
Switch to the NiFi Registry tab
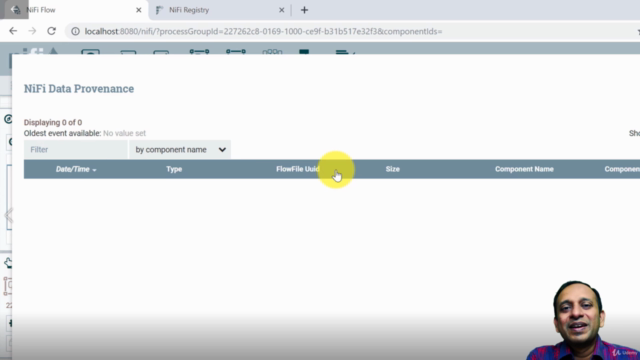[x=219, y=10]
